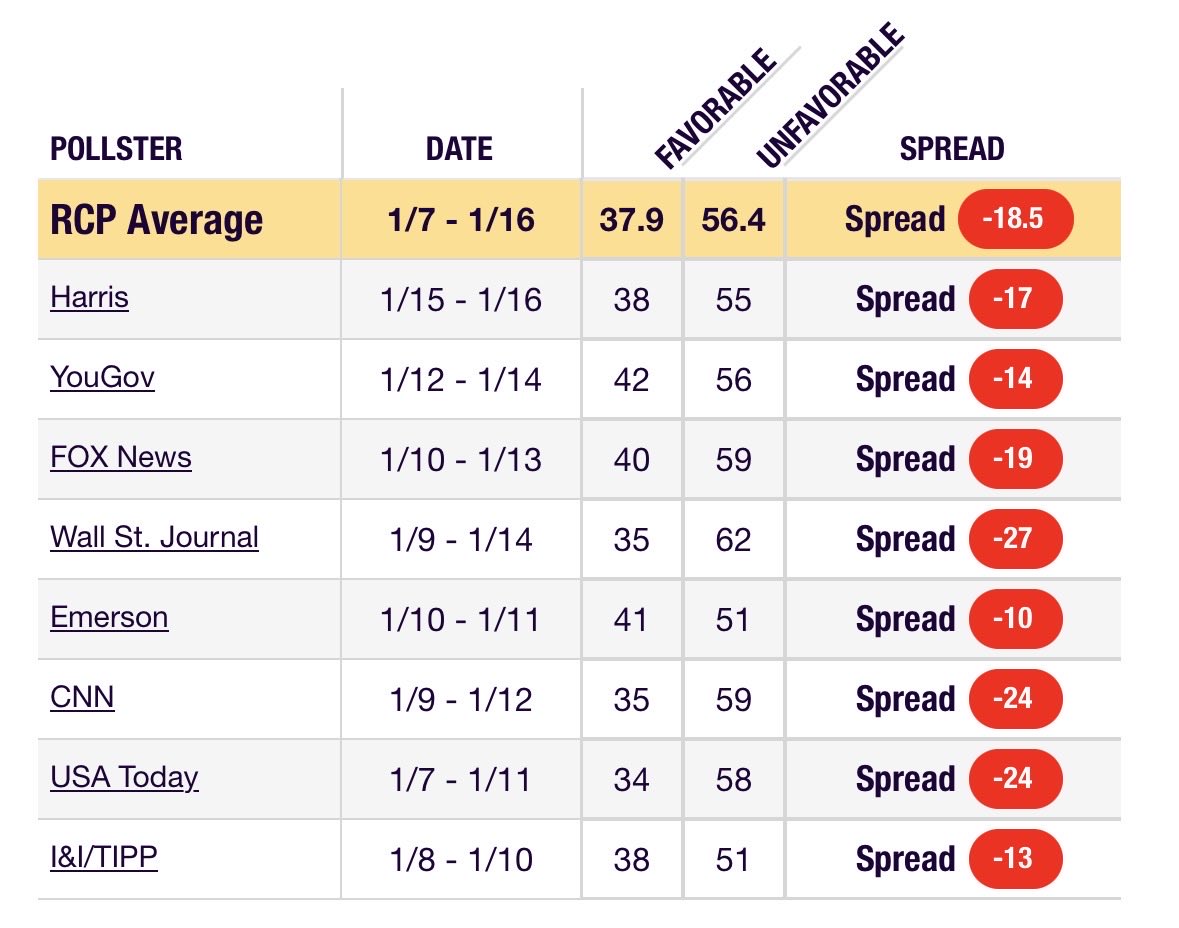This screenshot has width=1179, height=928.
Task: Open the USA Today poll link
Action: pos(124,778)
